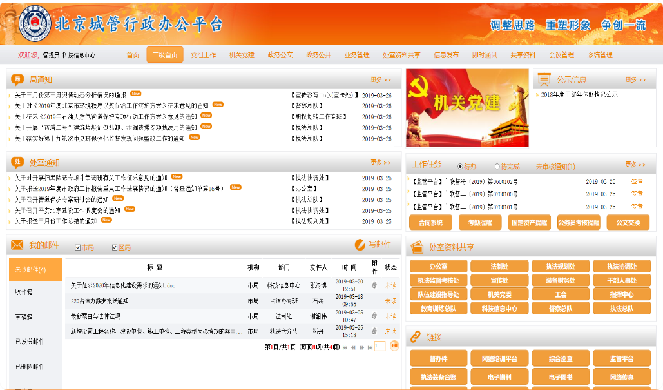The height and width of the screenshot is (390, 663).
Task: Go to previous page of mail list
Action: (x=353, y=347)
